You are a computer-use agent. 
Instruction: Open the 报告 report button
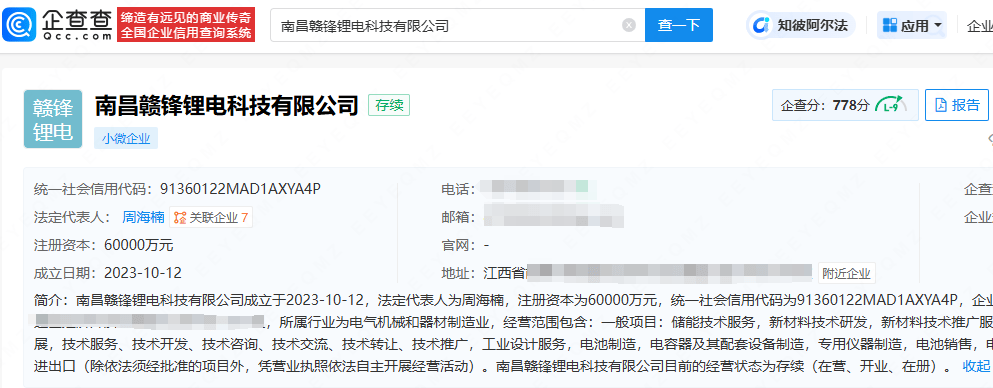tap(957, 105)
